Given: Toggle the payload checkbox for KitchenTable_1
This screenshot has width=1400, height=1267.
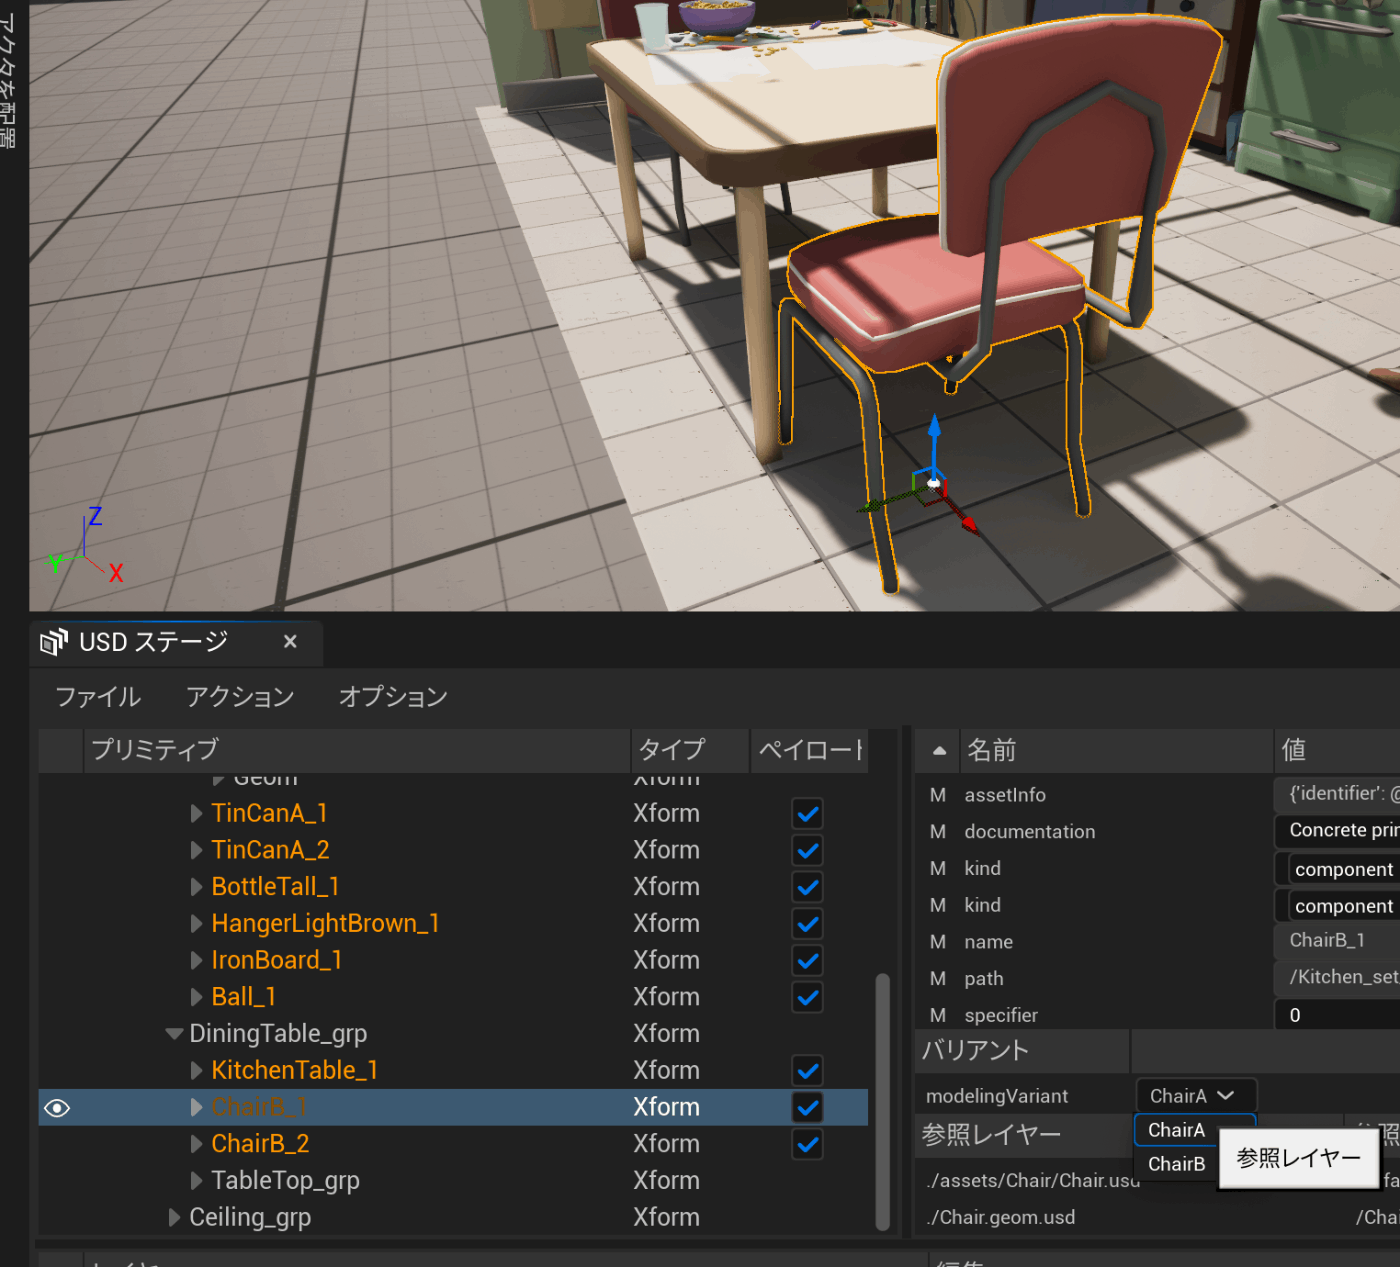Looking at the screenshot, I should coord(808,1071).
